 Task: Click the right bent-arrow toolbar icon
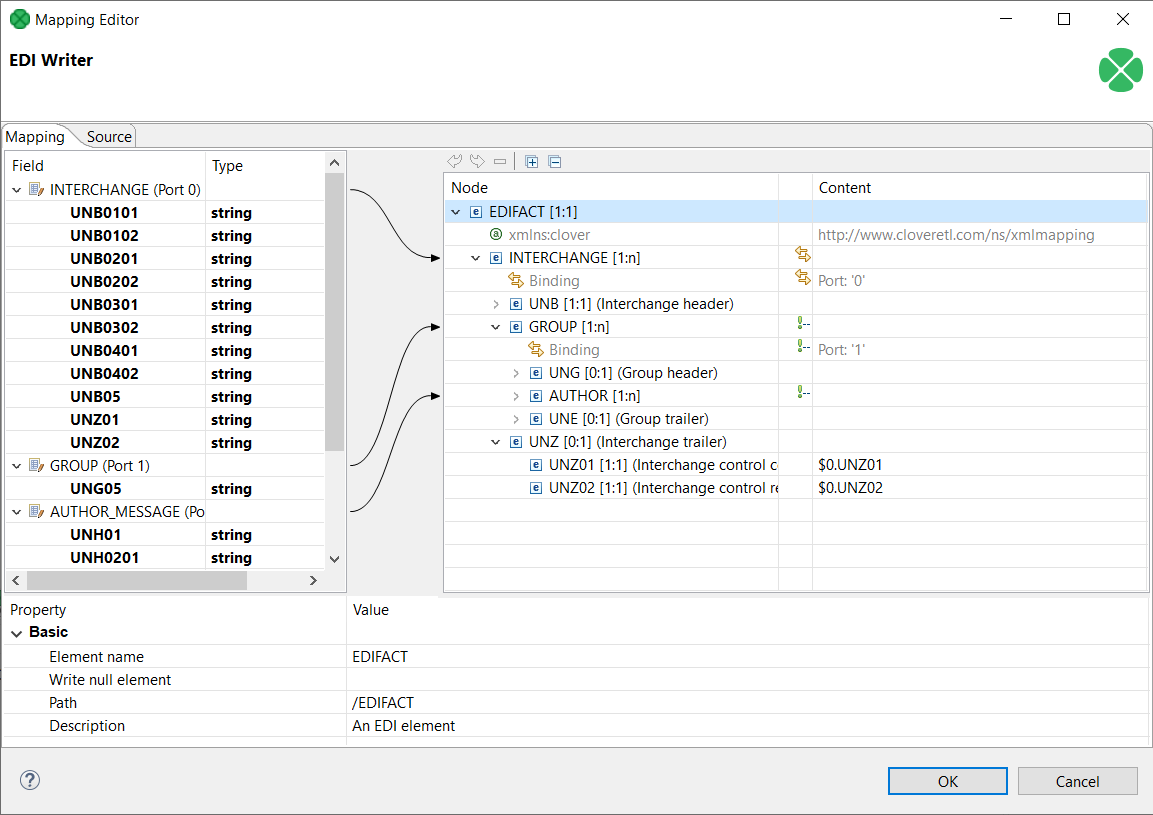click(x=476, y=161)
